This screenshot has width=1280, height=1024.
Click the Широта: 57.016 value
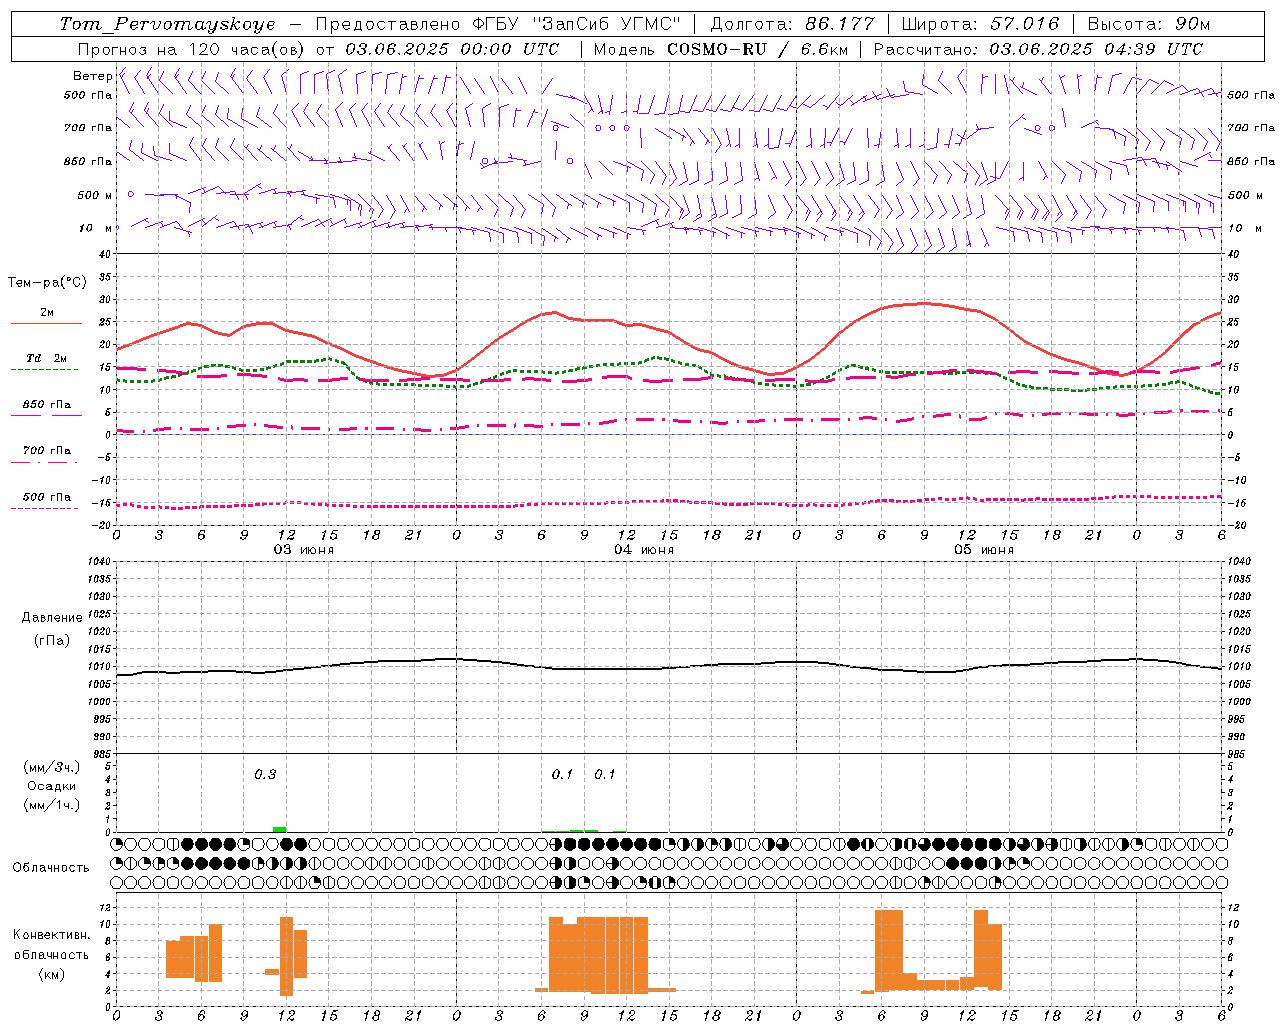980,24
